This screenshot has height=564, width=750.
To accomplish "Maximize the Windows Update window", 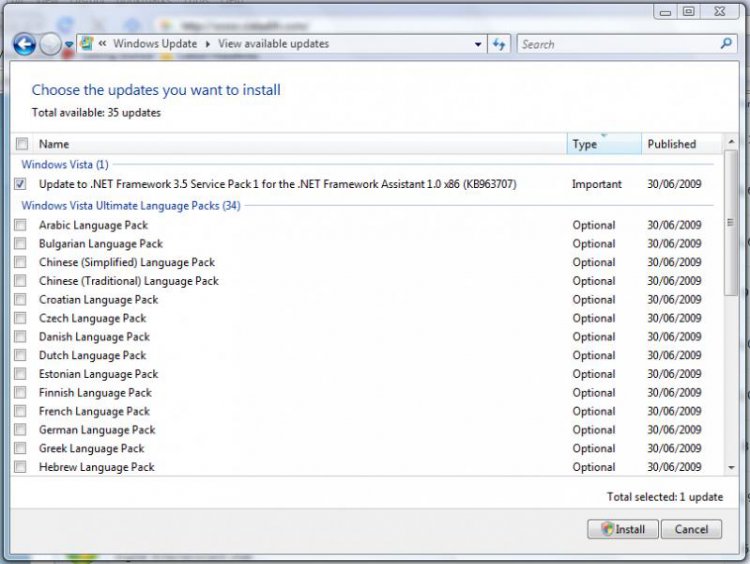I will [x=688, y=11].
